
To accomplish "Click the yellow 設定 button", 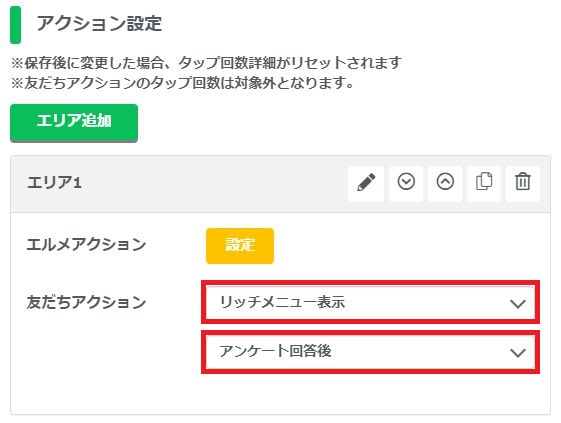I will tap(240, 245).
